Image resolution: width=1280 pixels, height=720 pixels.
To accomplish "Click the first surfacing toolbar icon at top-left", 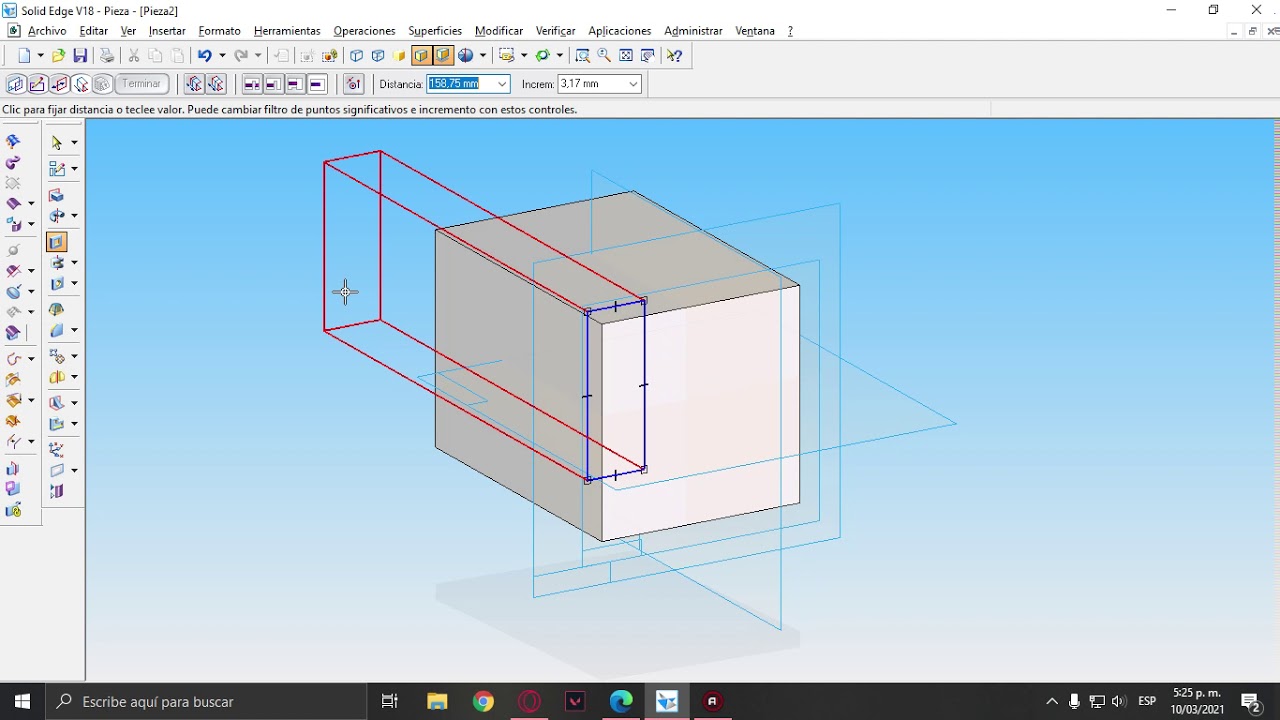I will pos(13,142).
